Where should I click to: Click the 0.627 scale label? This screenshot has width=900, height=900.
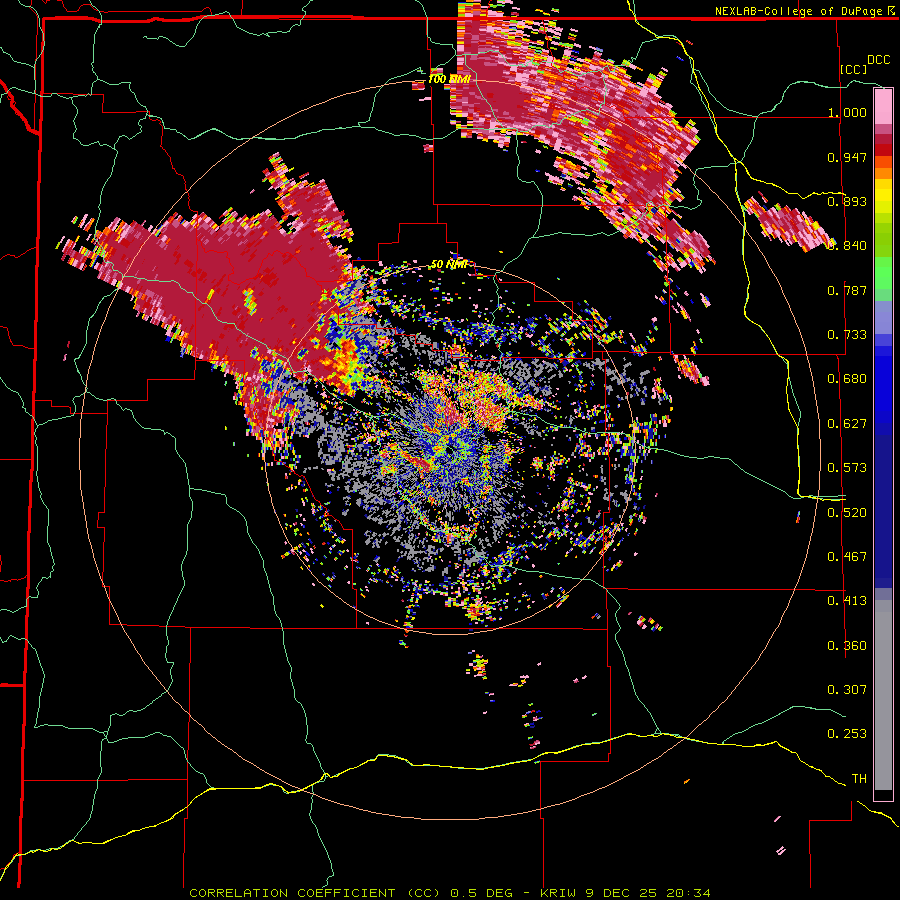pyautogui.click(x=847, y=424)
